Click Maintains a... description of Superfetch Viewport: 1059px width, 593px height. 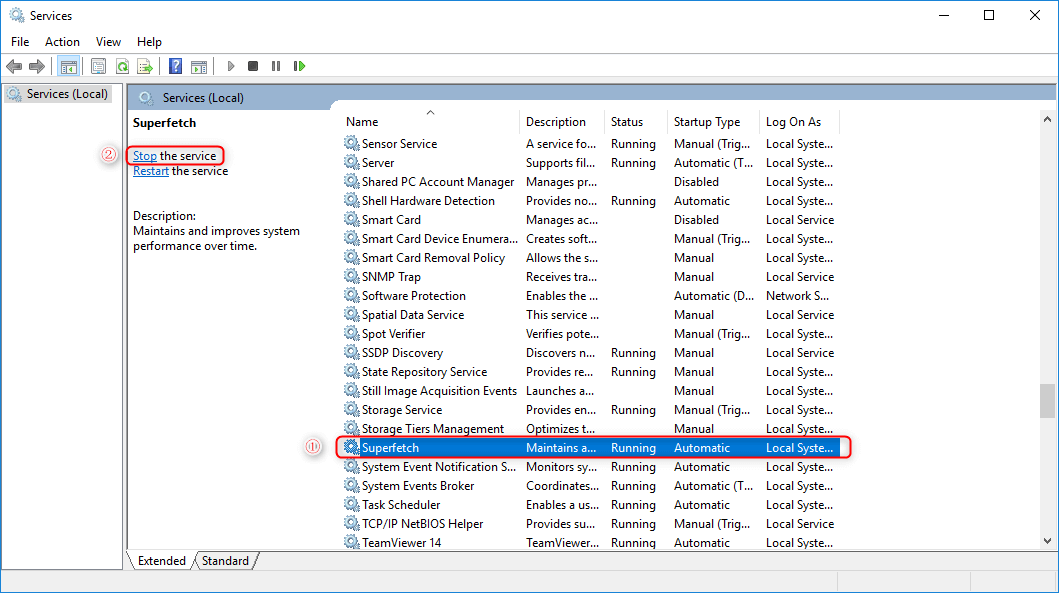point(561,448)
